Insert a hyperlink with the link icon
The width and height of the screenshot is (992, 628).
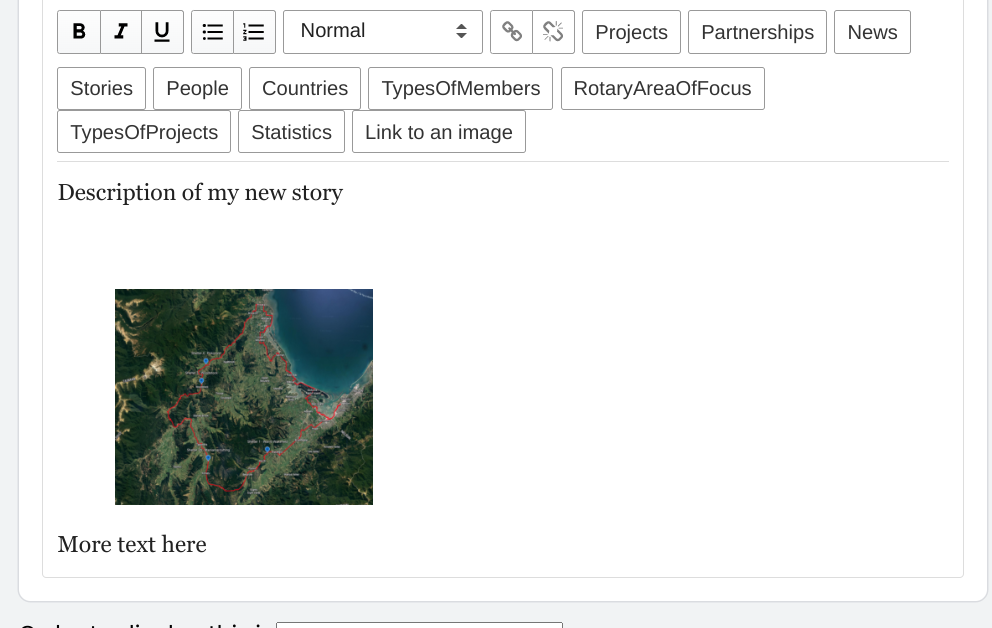pos(511,32)
